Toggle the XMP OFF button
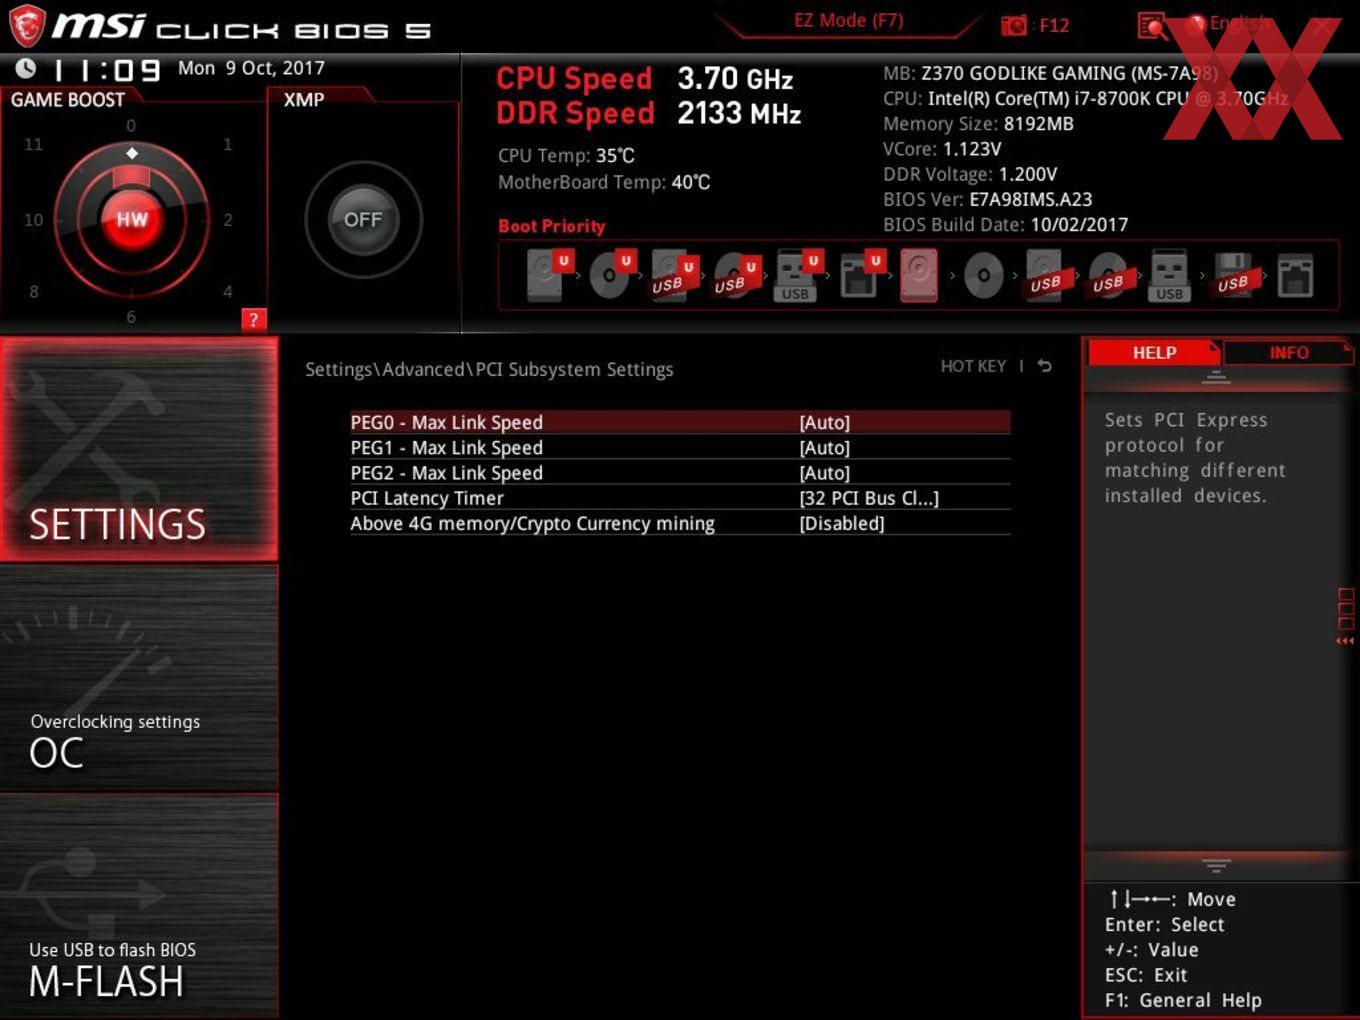This screenshot has width=1360, height=1020. pyautogui.click(x=363, y=219)
